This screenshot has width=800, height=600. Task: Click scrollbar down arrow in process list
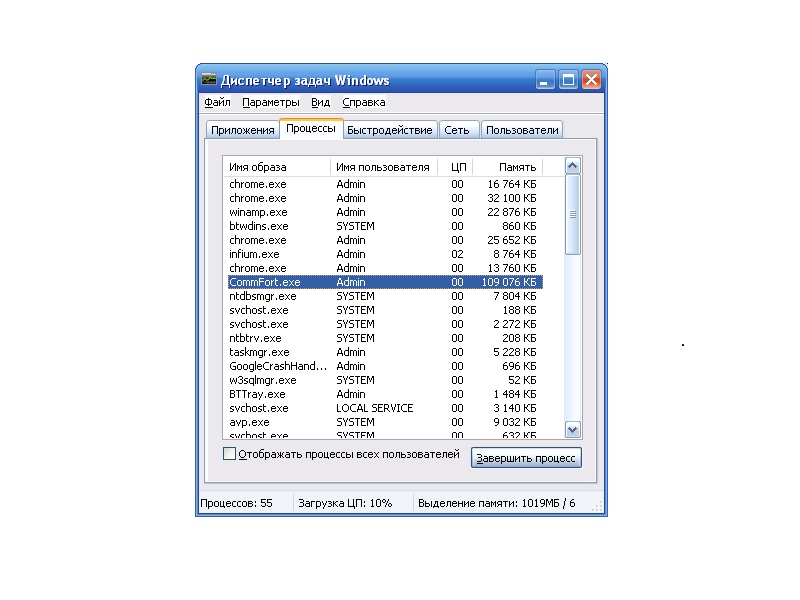pyautogui.click(x=573, y=429)
